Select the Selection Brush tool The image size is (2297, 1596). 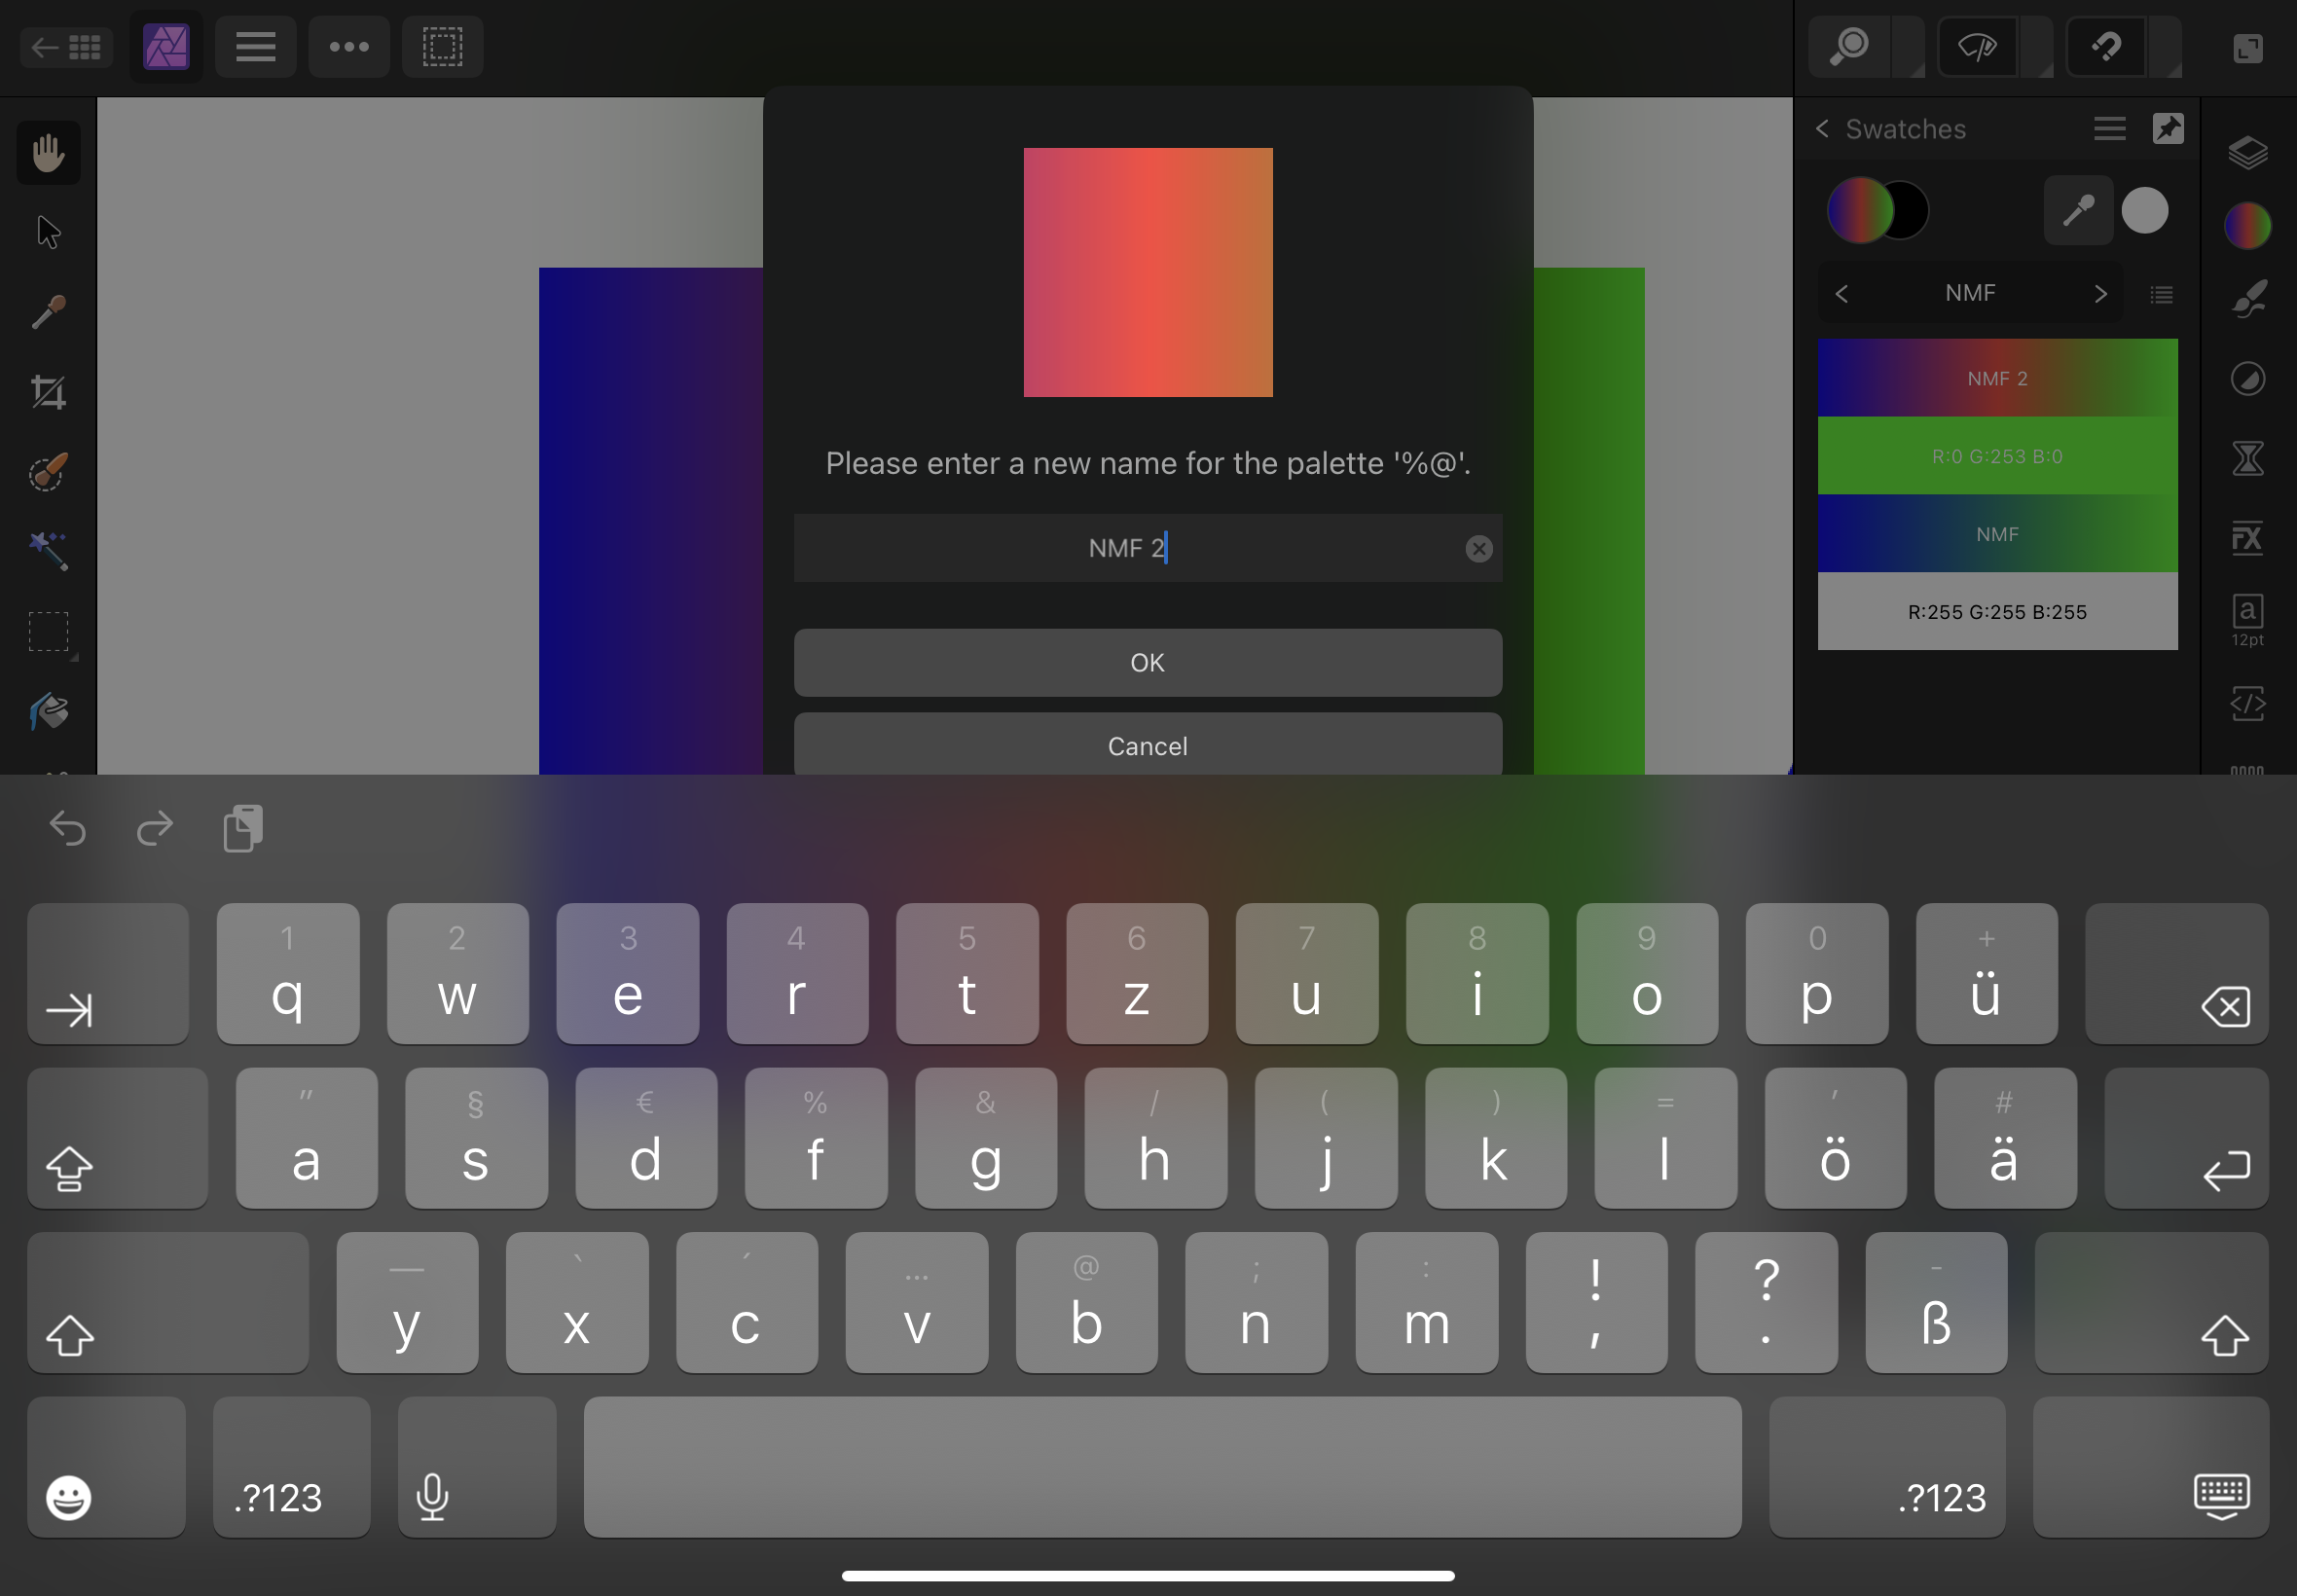point(48,472)
